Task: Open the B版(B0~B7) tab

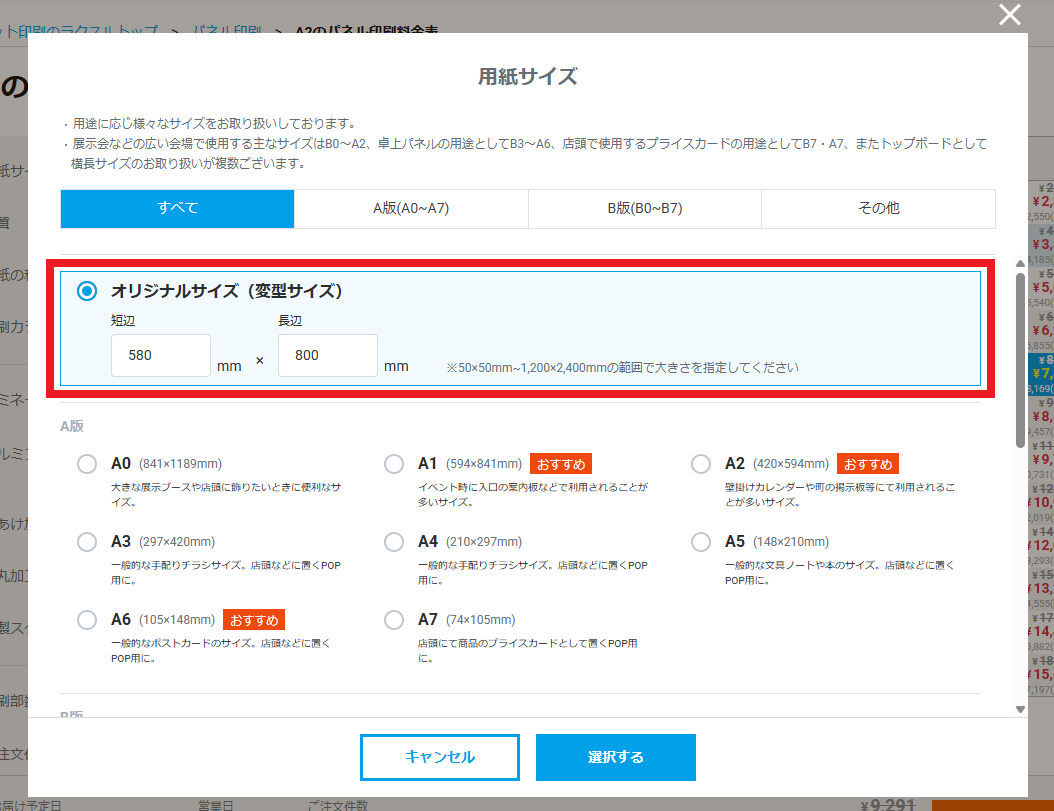Action: 644,208
